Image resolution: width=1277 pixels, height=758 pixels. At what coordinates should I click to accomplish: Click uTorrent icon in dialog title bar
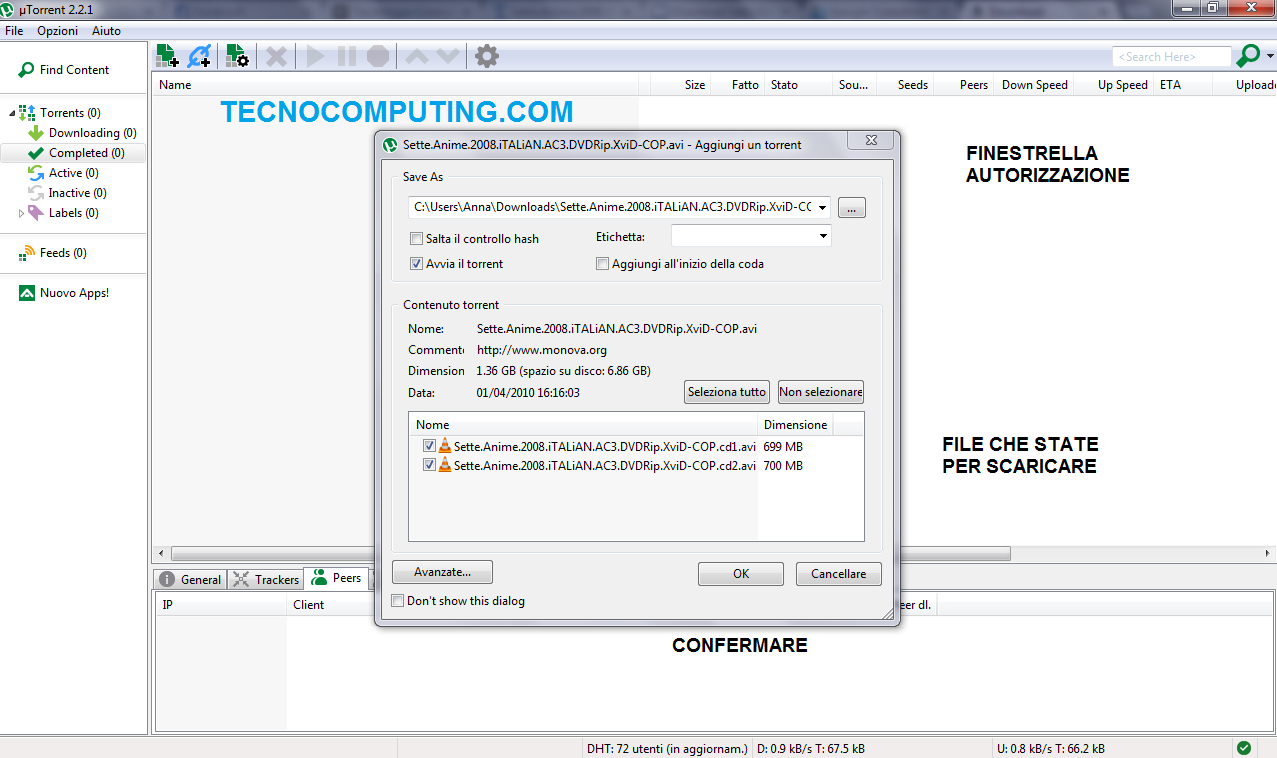click(391, 145)
